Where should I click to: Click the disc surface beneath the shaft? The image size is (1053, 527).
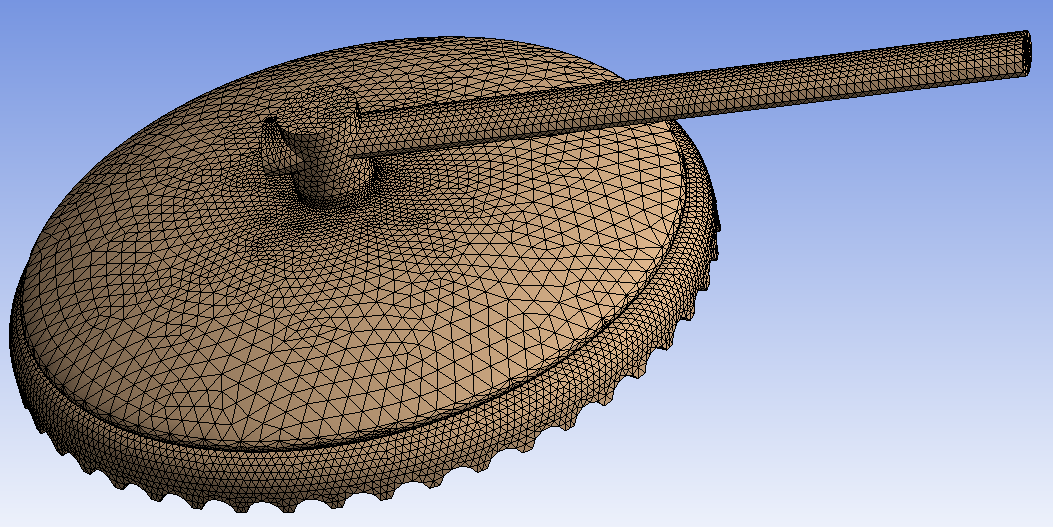[x=520, y=170]
